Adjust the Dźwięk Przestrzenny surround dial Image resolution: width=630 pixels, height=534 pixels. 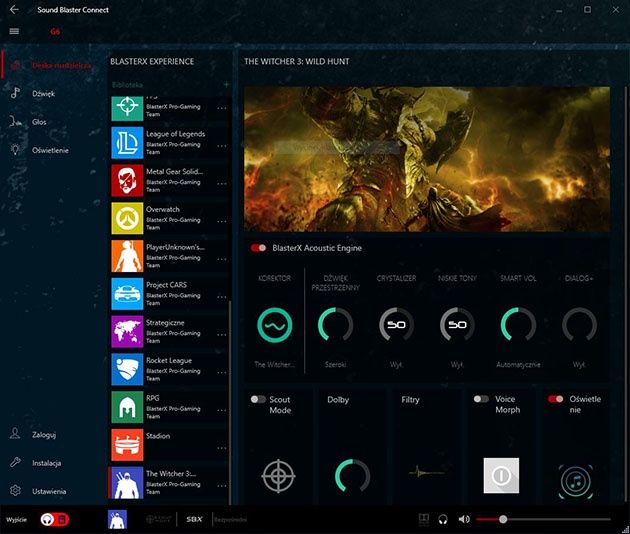click(335, 325)
